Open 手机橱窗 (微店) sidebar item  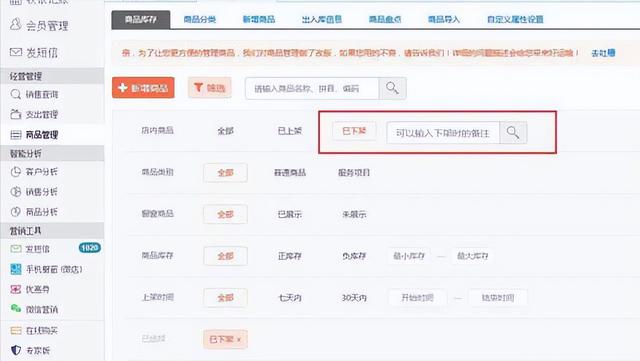(46, 269)
